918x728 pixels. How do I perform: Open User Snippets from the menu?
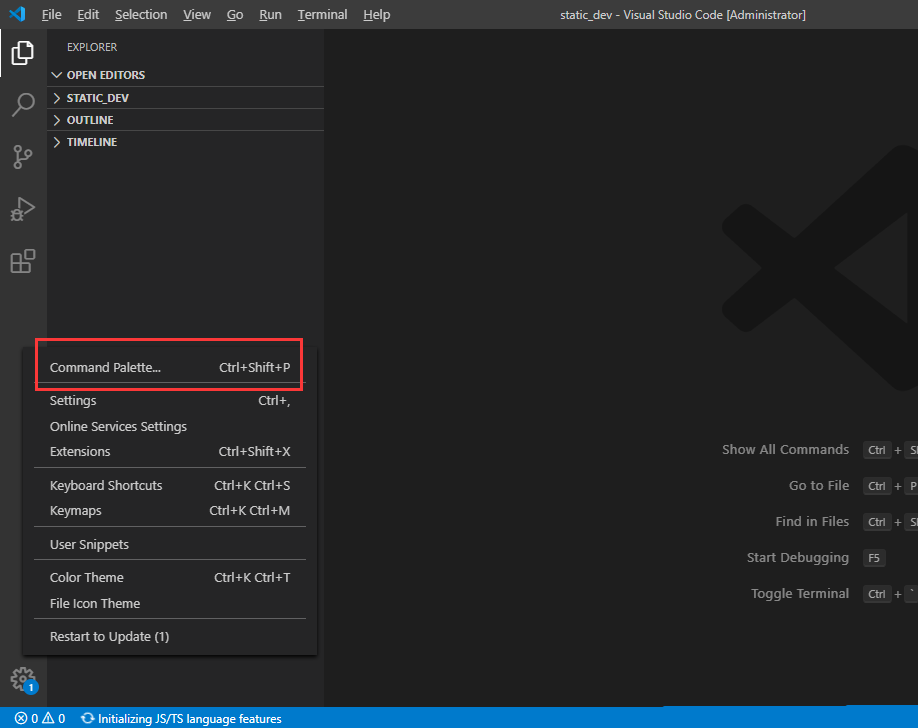170,545
